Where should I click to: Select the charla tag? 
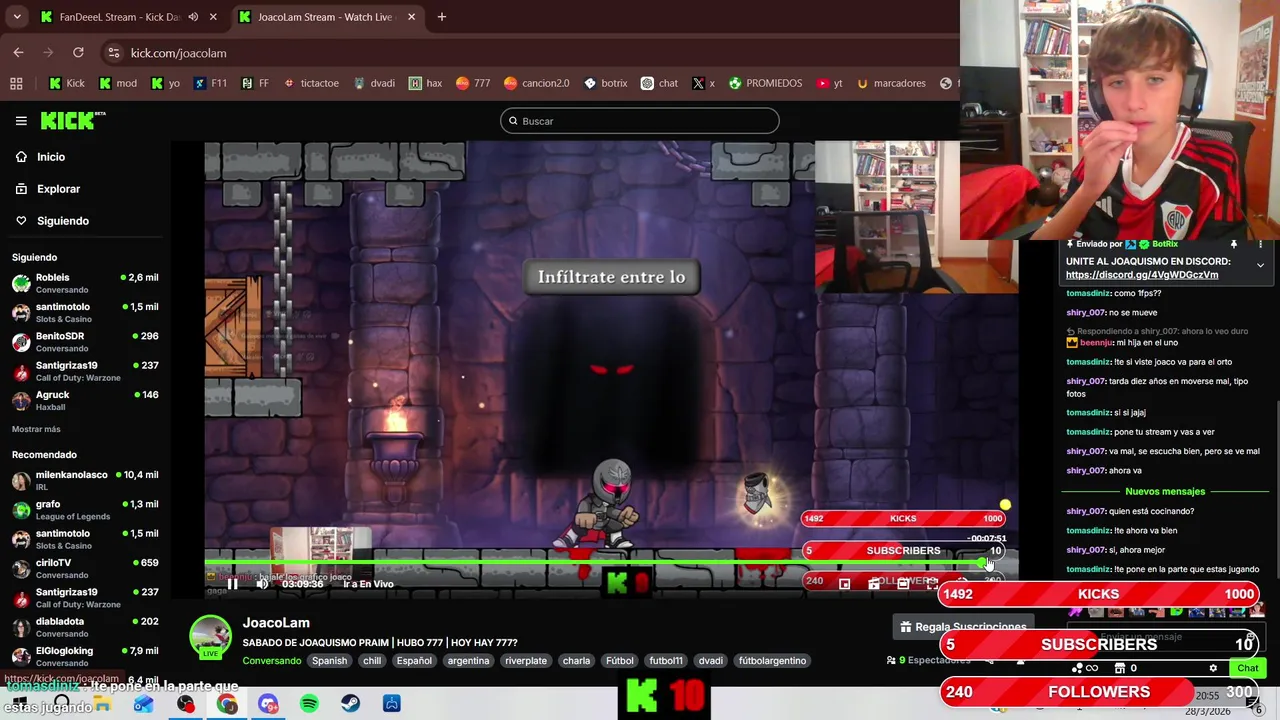[576, 661]
